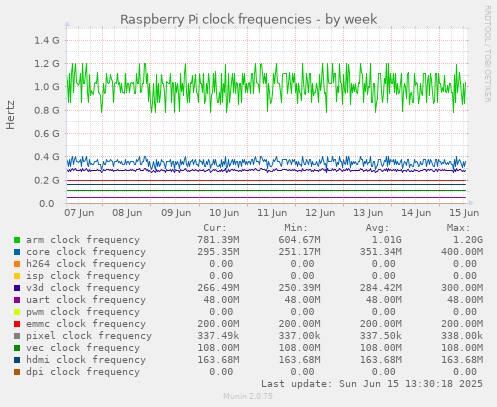Viewport: 497px width, 407px height.
Task: Click the 'Min:' column header
Action: (x=296, y=228)
